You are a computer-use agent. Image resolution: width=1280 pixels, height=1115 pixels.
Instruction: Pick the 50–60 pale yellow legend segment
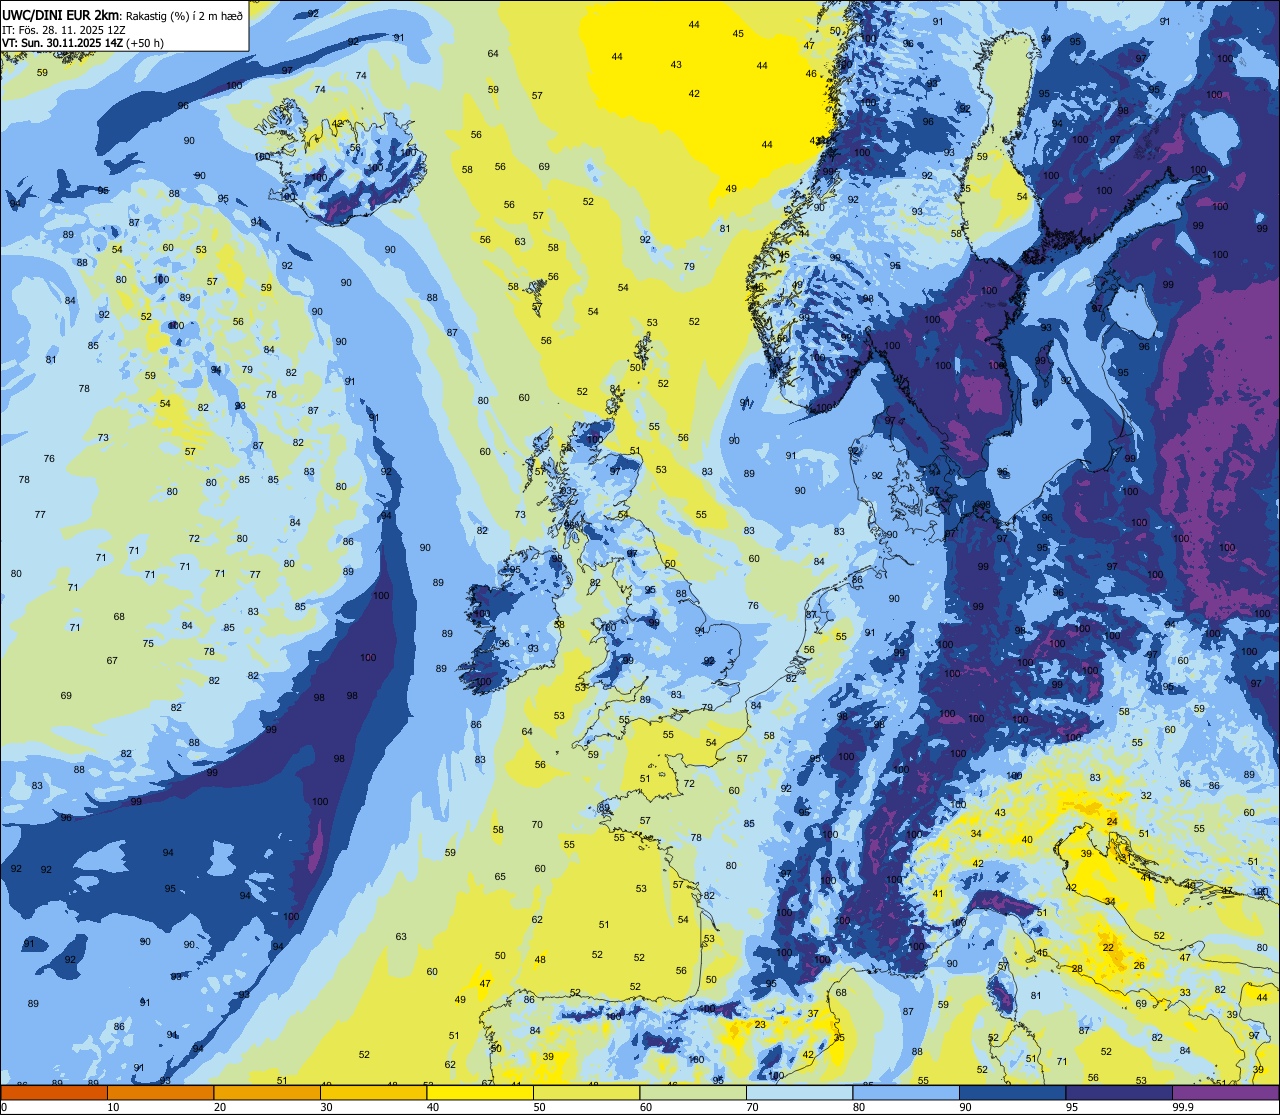click(586, 1093)
